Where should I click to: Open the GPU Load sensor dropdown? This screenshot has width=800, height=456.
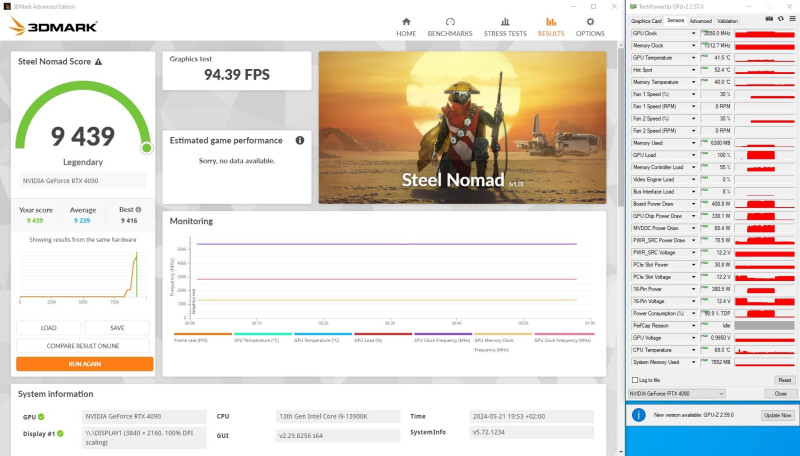click(693, 155)
